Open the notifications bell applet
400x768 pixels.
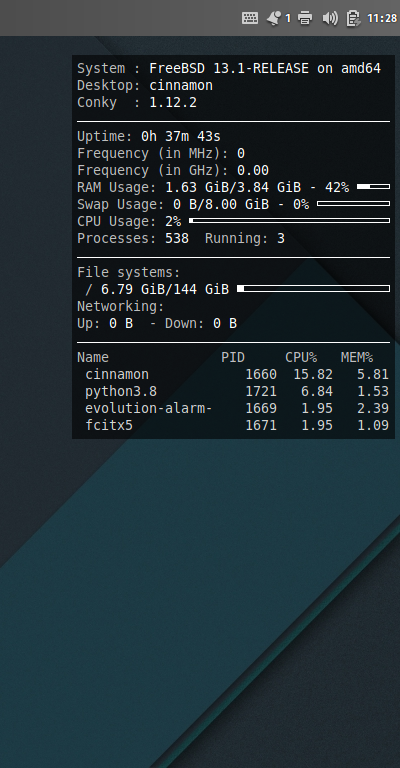(274, 18)
